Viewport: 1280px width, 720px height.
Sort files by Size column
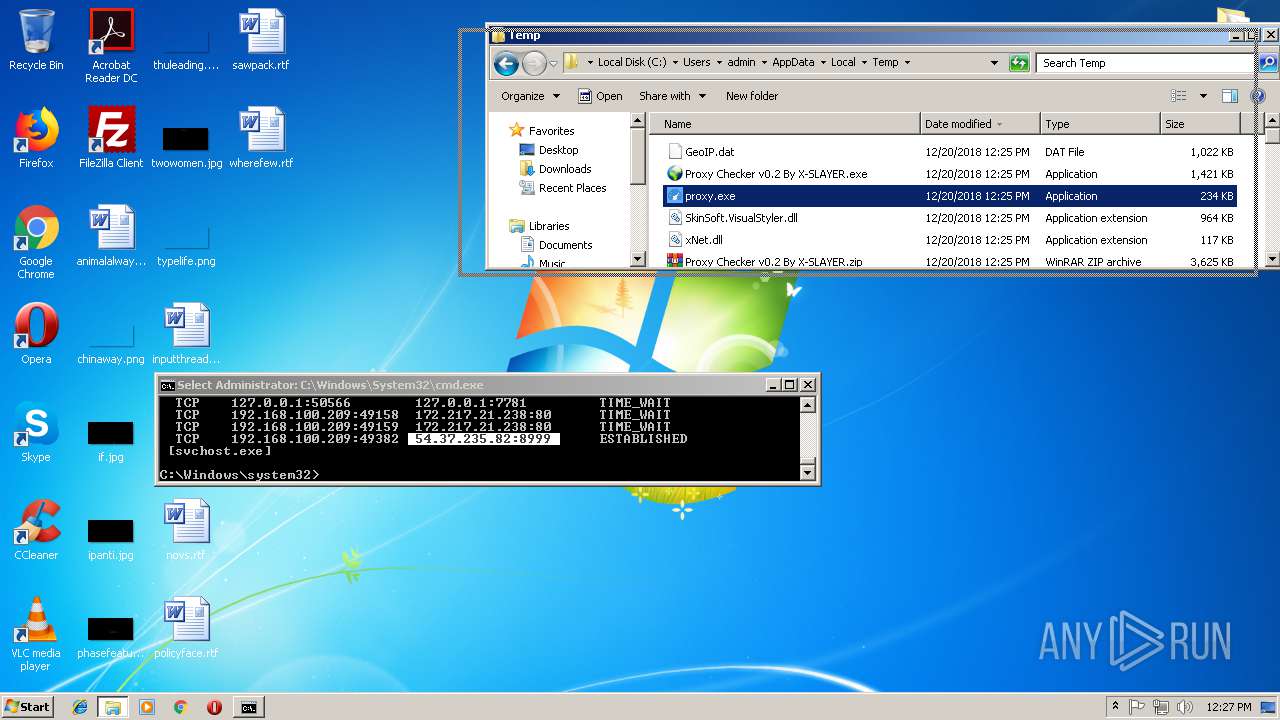tap(1200, 124)
